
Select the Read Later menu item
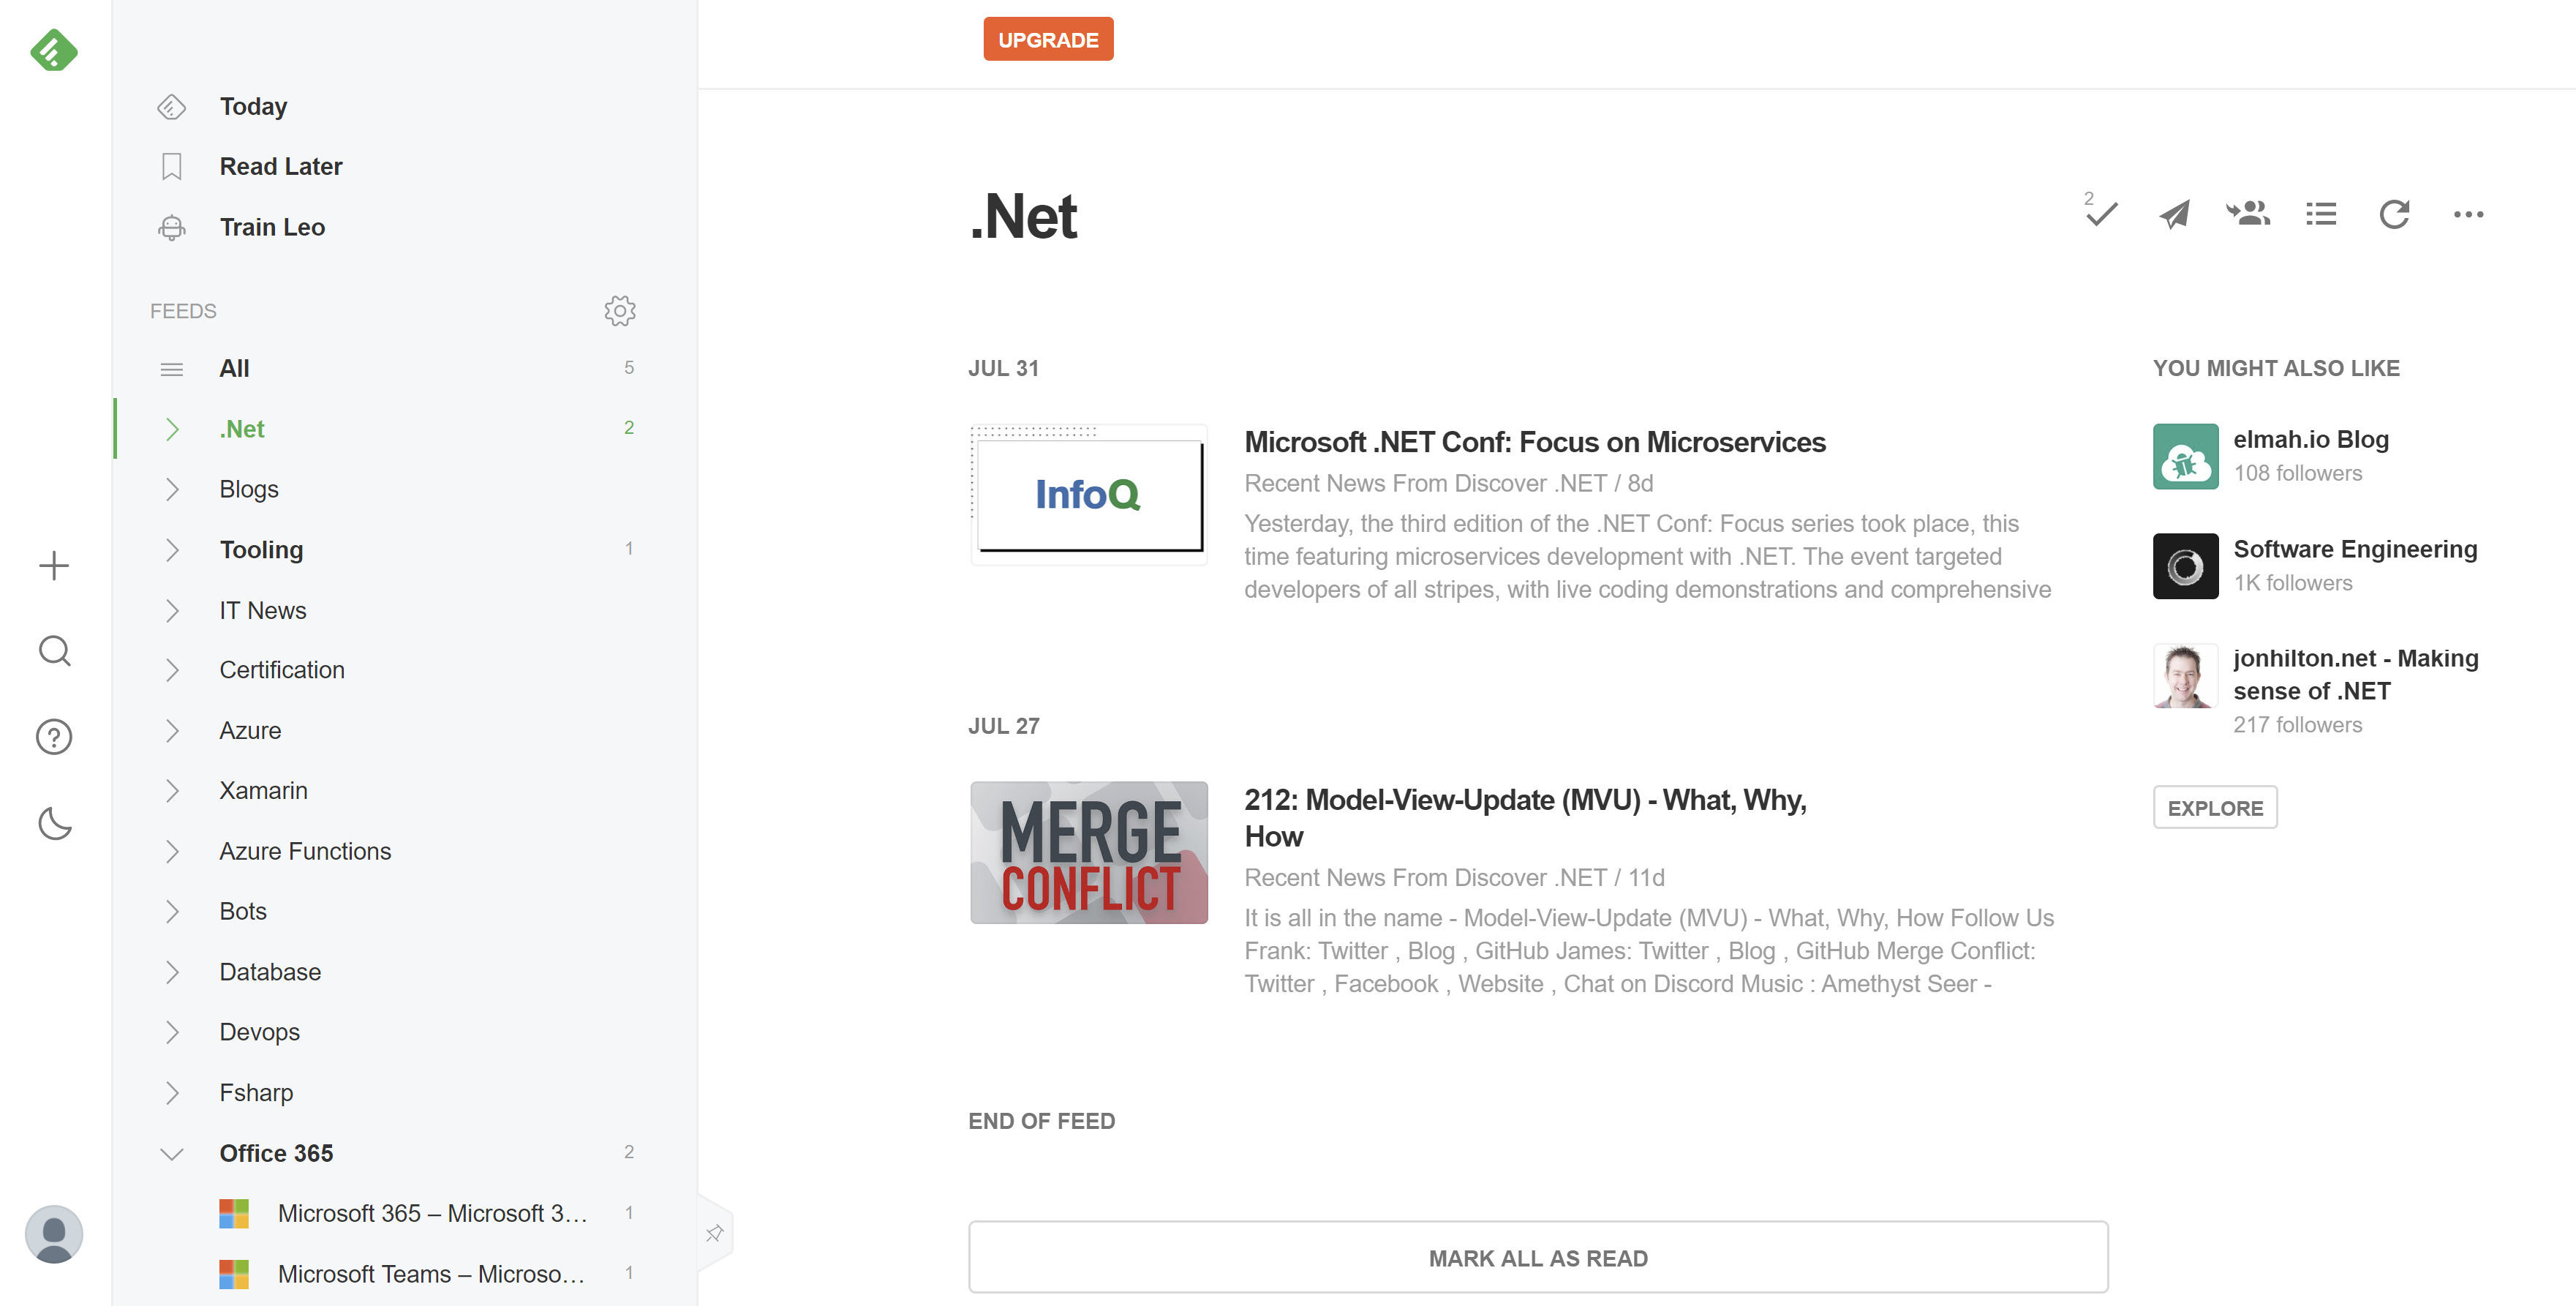tap(281, 166)
